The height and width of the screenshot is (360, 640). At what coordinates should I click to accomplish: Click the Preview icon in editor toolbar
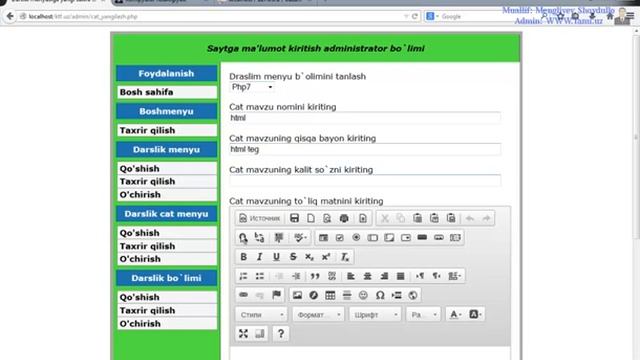327,218
